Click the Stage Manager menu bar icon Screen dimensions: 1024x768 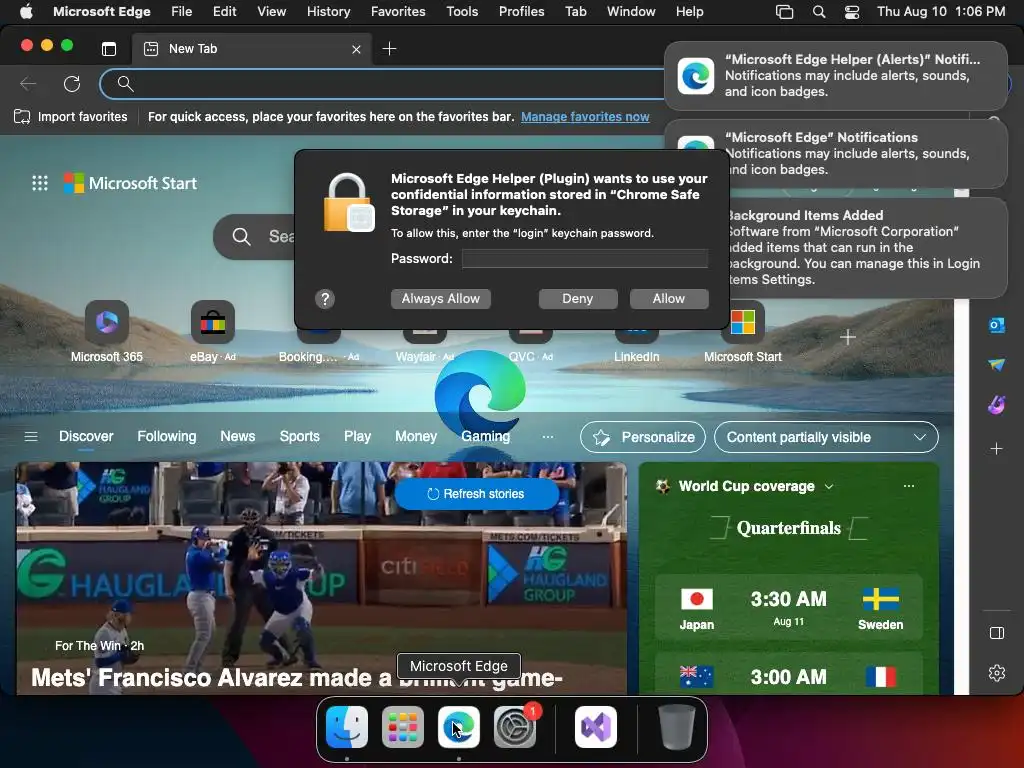tap(784, 11)
